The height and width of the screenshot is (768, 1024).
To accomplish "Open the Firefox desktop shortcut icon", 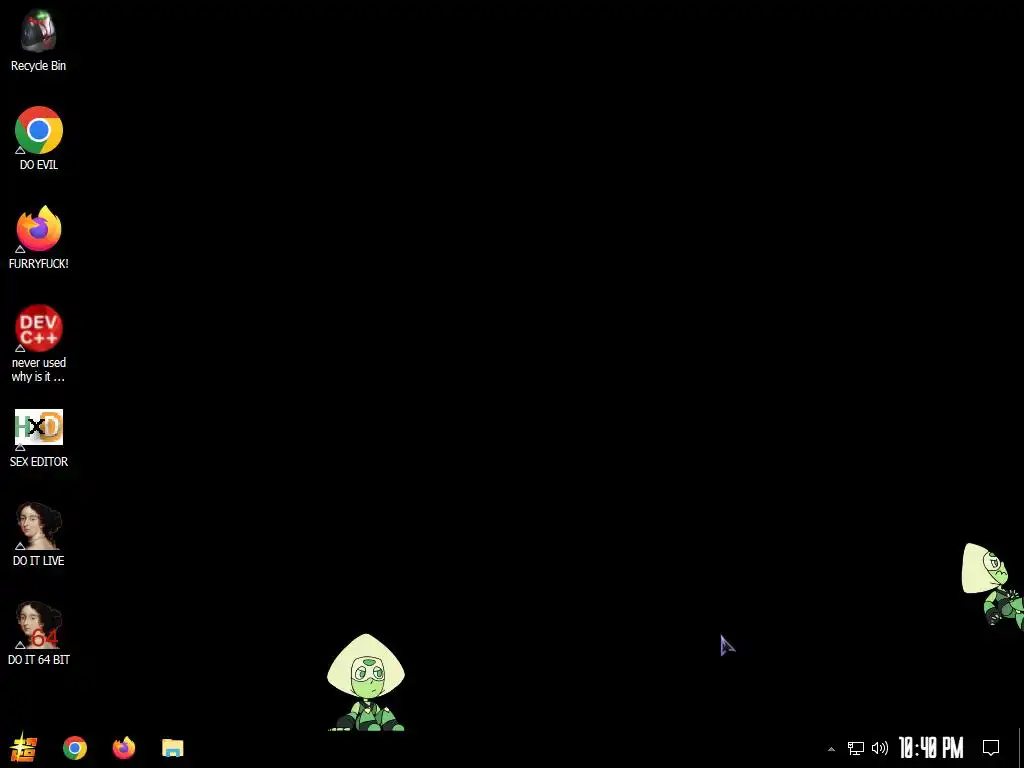I will click(39, 229).
